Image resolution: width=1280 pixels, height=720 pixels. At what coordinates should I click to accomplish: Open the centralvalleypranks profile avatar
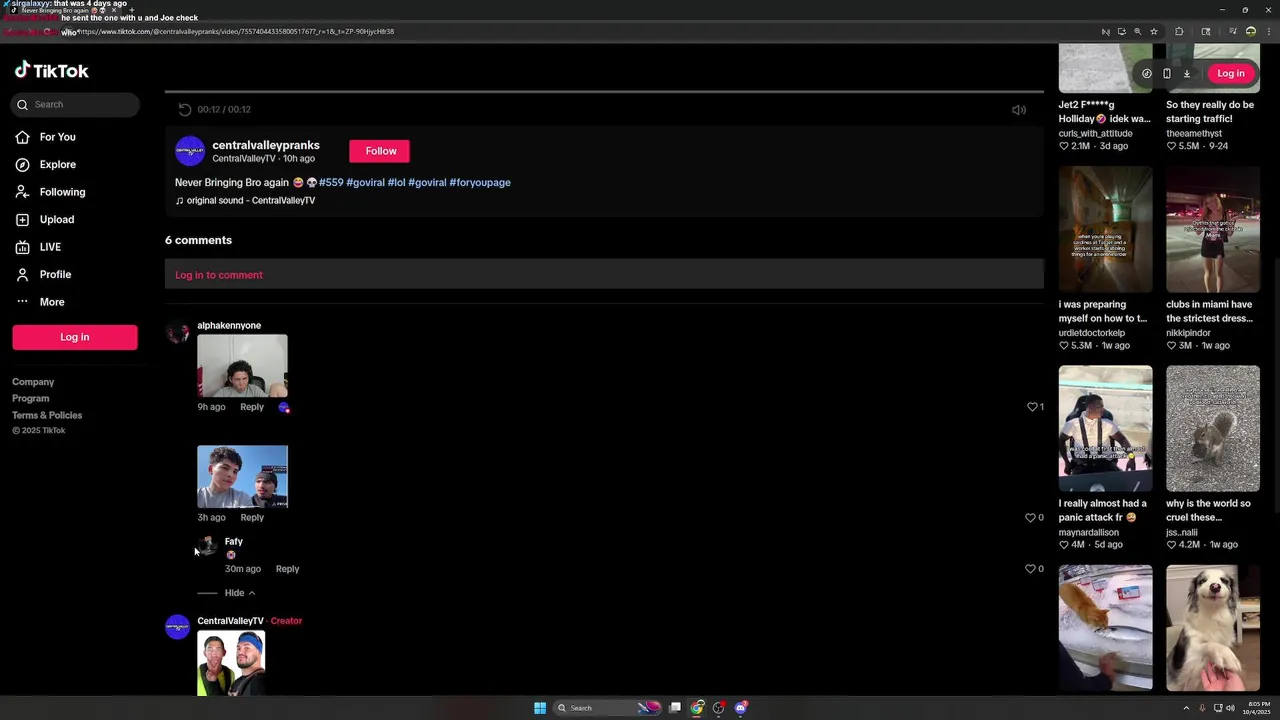click(x=190, y=151)
